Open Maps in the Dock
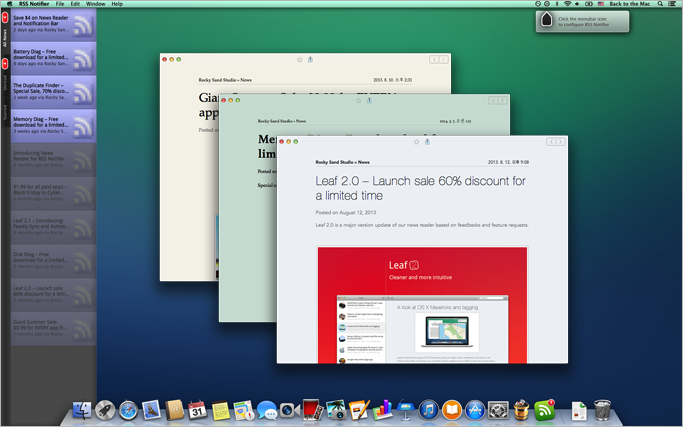 [x=243, y=410]
